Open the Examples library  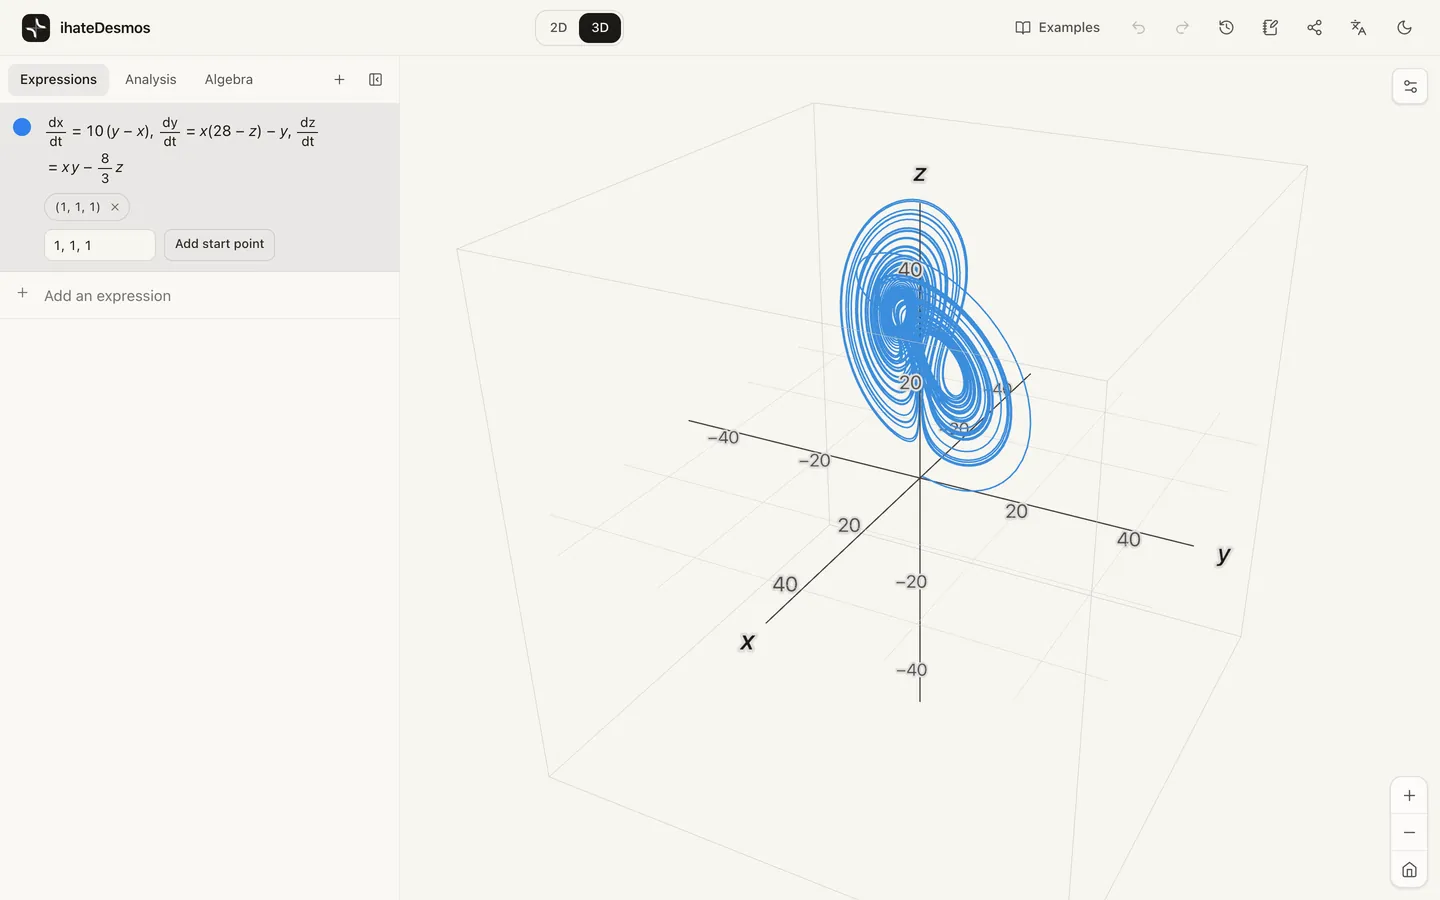pyautogui.click(x=1057, y=28)
